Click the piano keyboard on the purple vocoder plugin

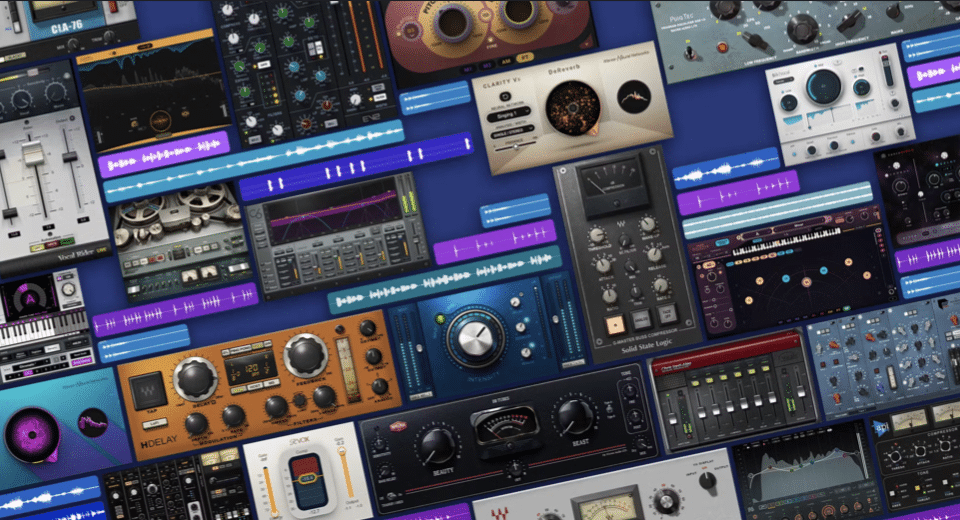point(44,329)
